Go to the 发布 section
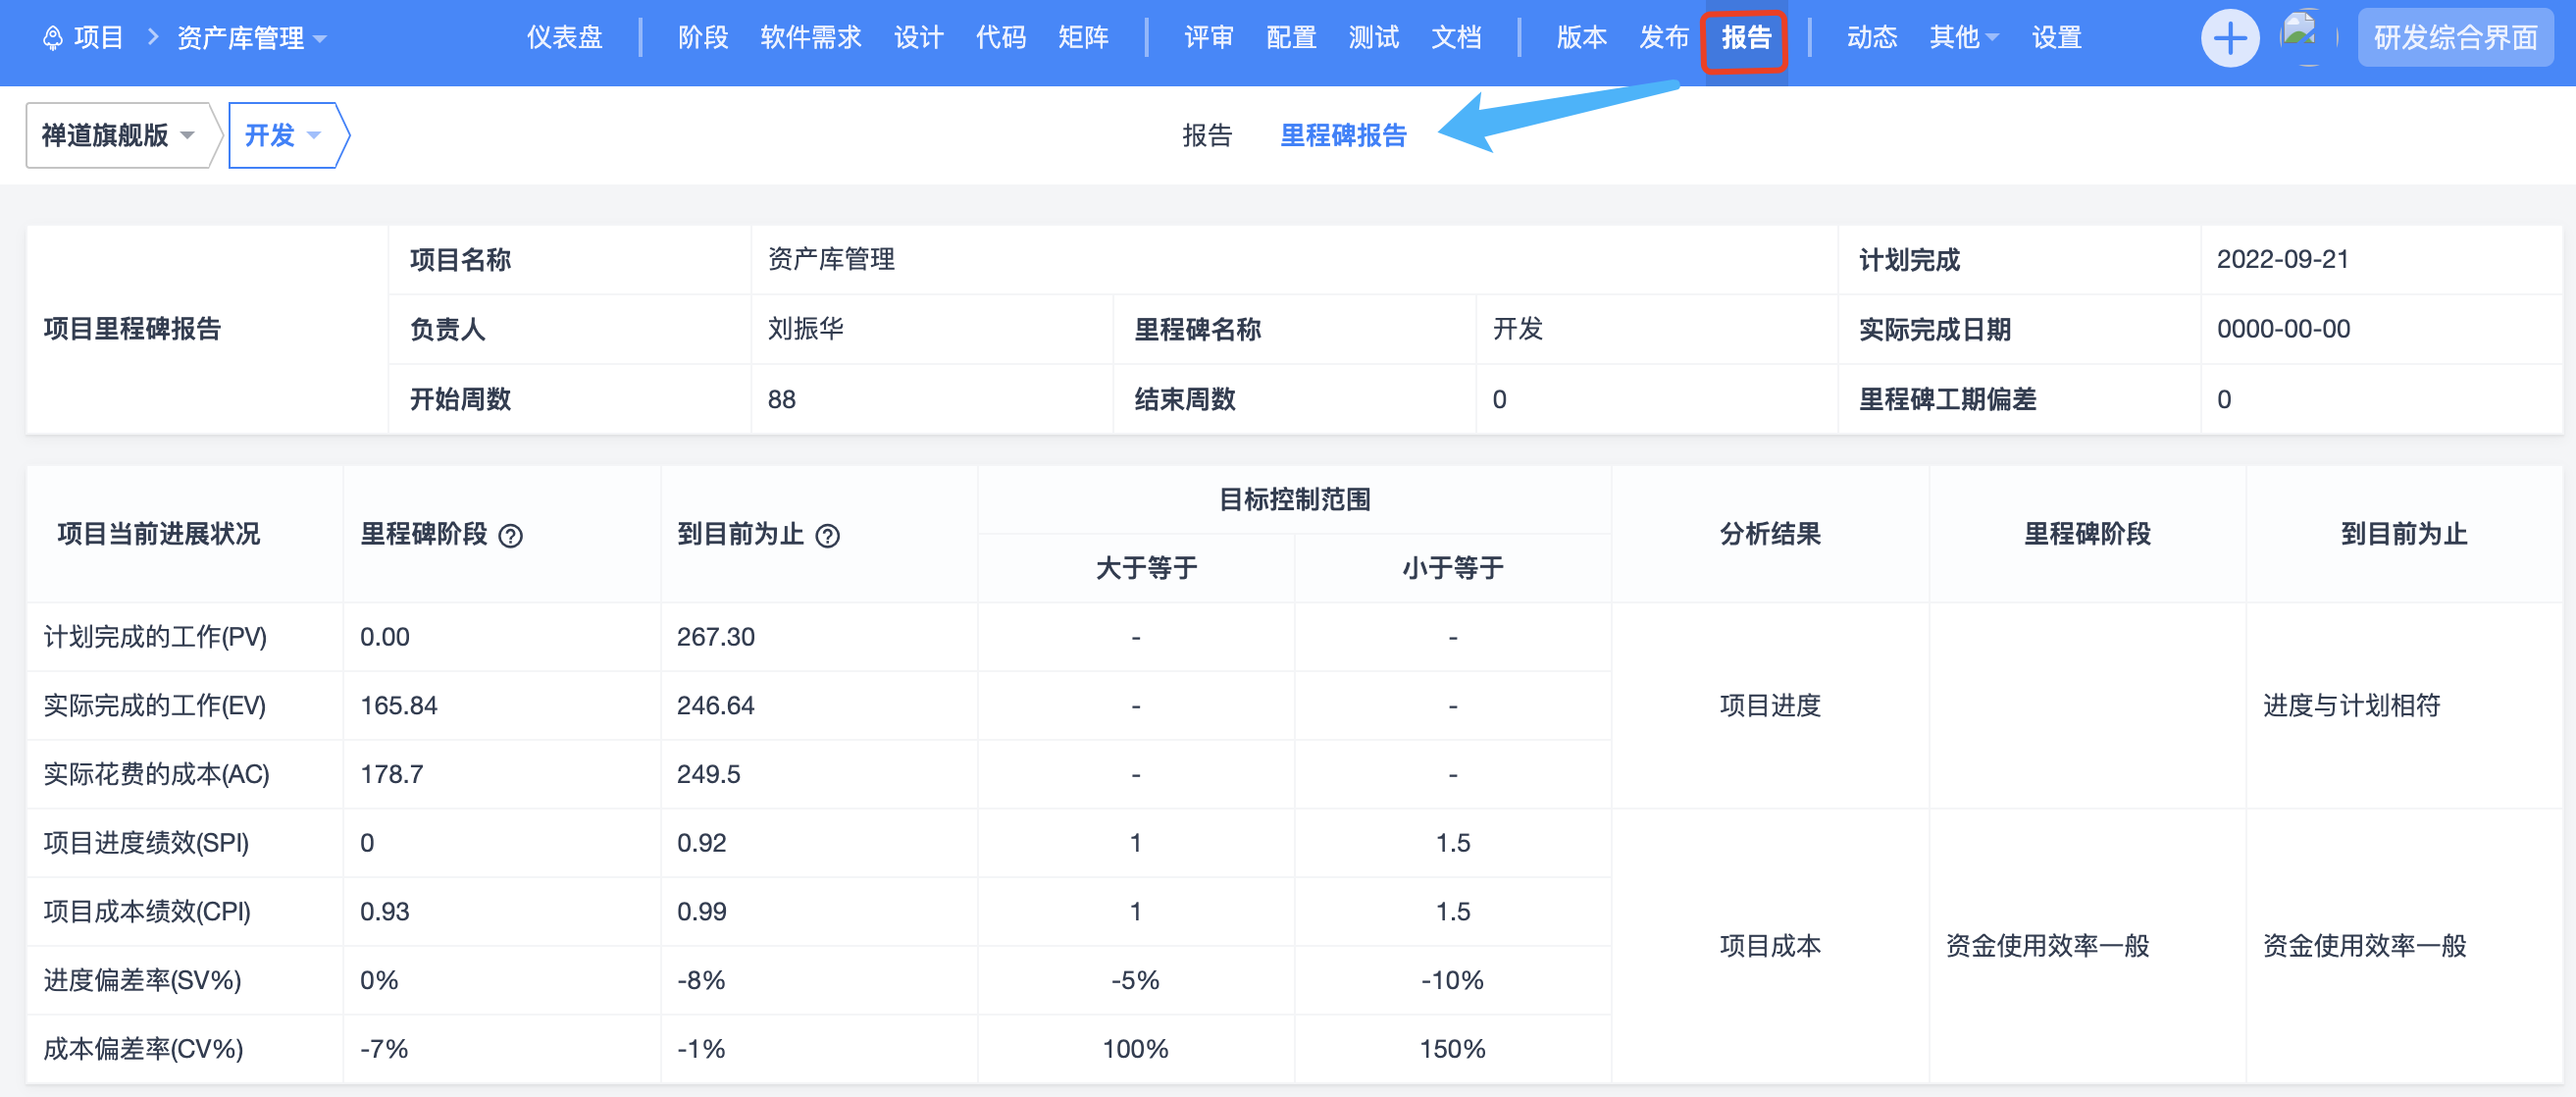 pos(1663,38)
